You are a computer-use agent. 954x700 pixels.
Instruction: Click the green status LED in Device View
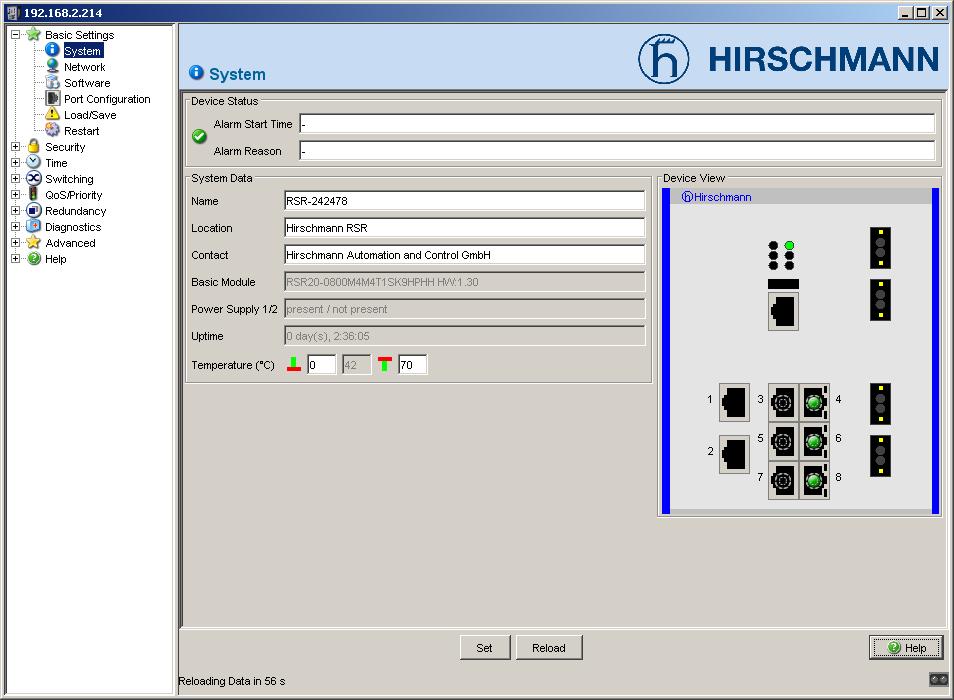point(789,245)
